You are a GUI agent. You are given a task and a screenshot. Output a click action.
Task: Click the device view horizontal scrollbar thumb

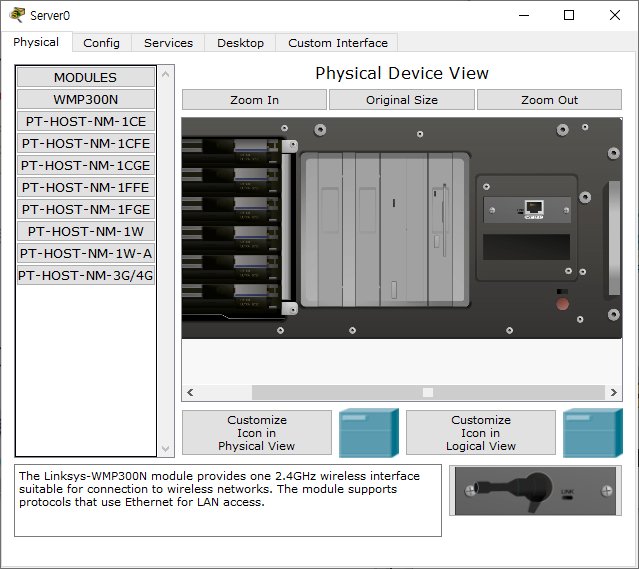coord(428,393)
